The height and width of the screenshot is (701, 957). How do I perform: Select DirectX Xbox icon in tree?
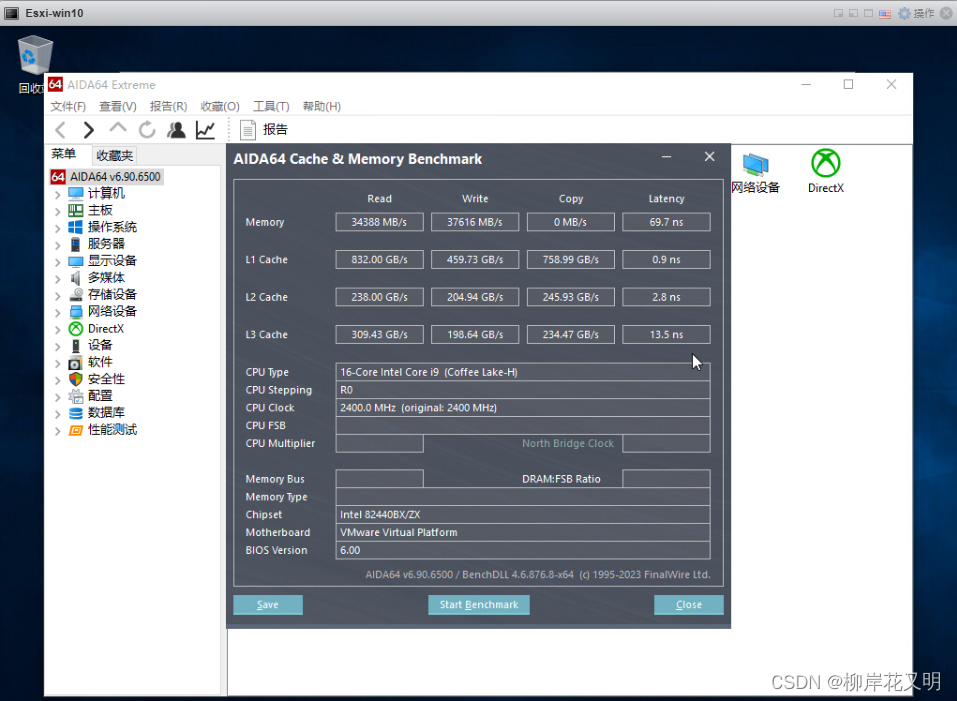click(x=76, y=329)
